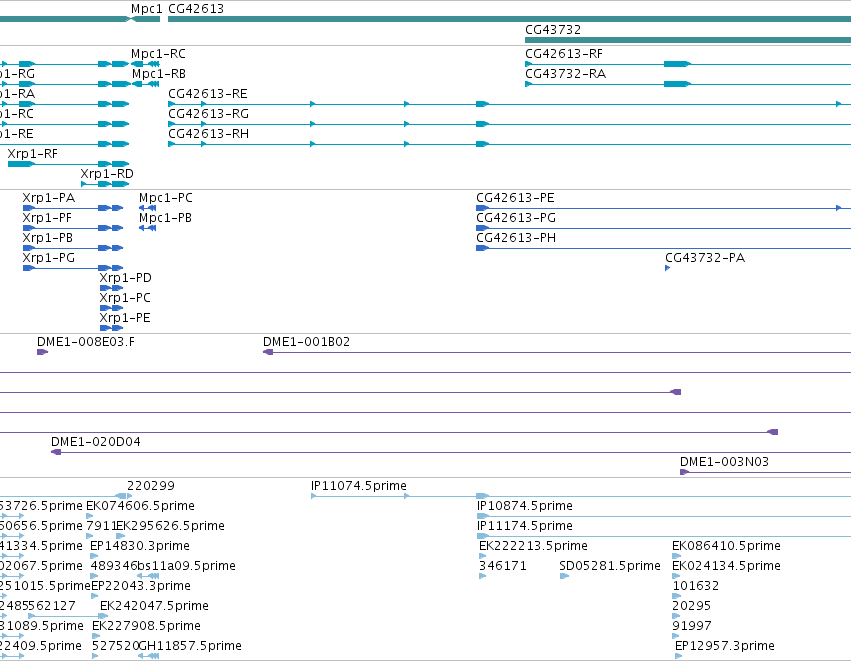The image size is (851, 661).
Task: Click transcript label Xrp1-RD
Action: click(107, 174)
